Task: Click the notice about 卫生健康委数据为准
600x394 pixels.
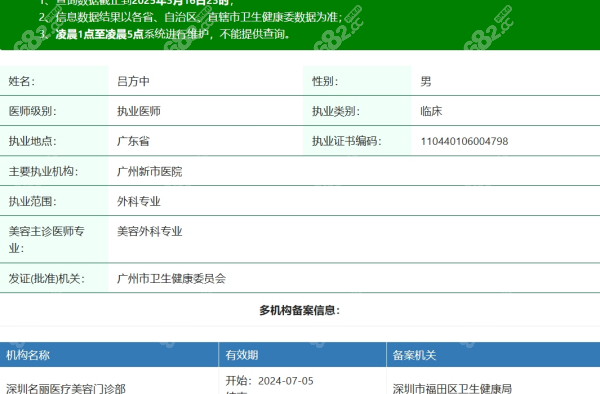Action: (x=190, y=17)
